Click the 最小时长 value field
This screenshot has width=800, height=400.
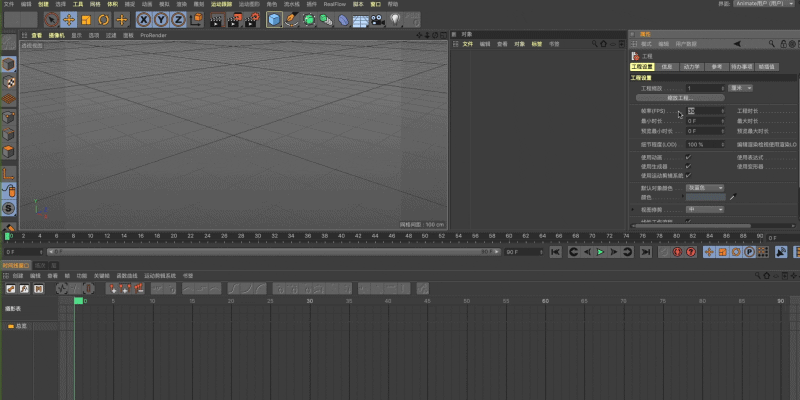click(705, 121)
